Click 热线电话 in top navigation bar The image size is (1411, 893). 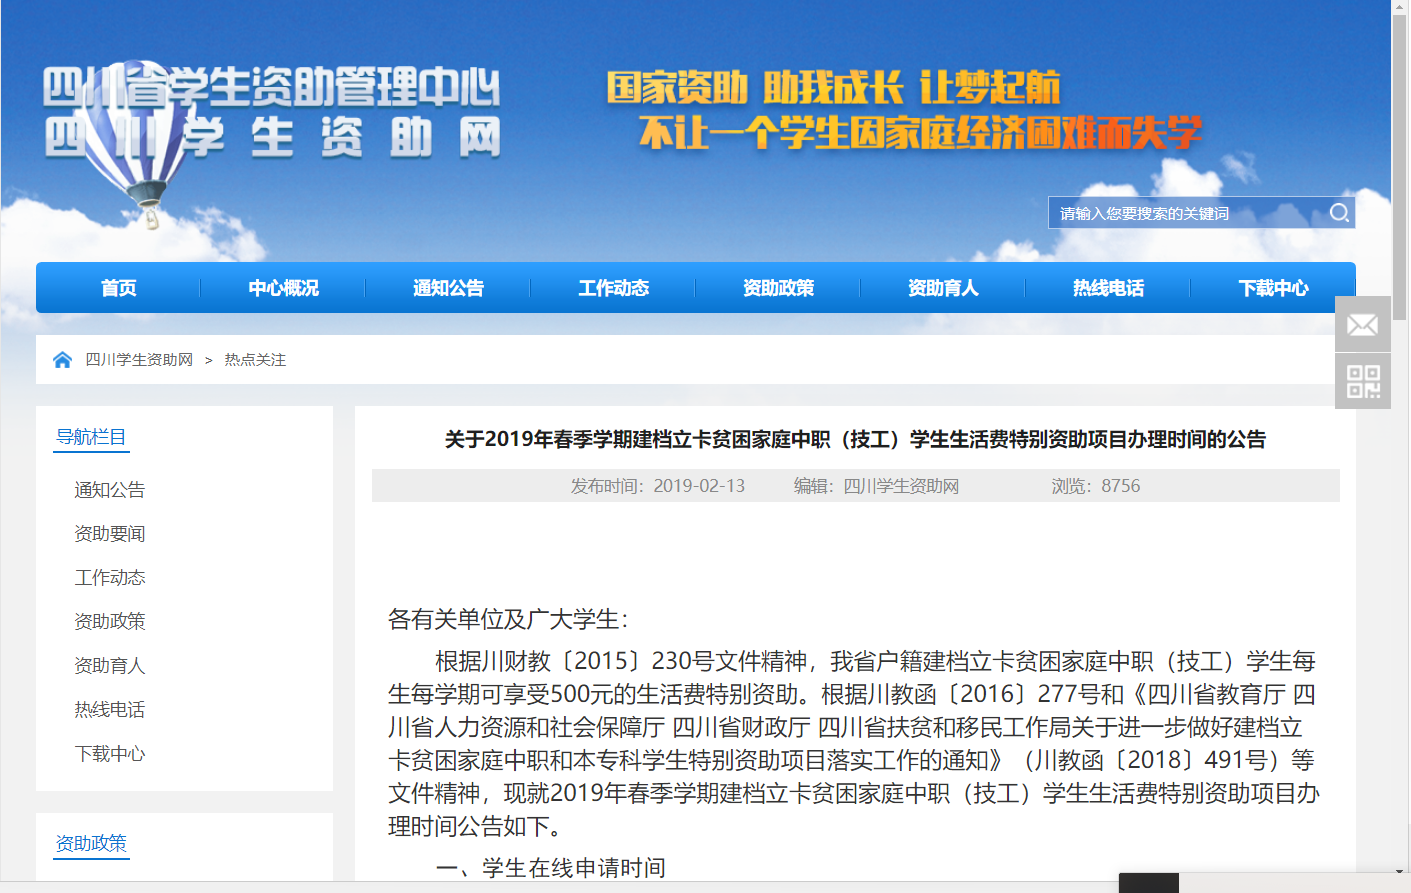pos(1108,288)
